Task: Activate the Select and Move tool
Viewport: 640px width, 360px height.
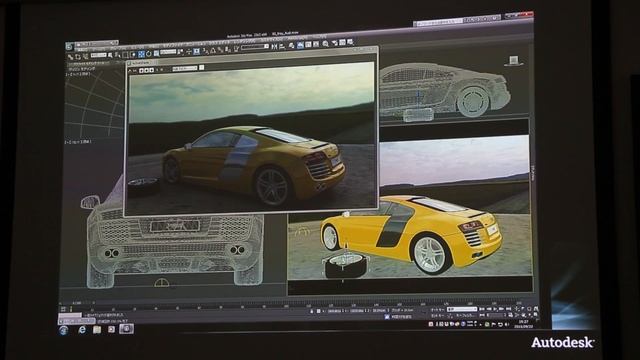Action: click(x=141, y=54)
